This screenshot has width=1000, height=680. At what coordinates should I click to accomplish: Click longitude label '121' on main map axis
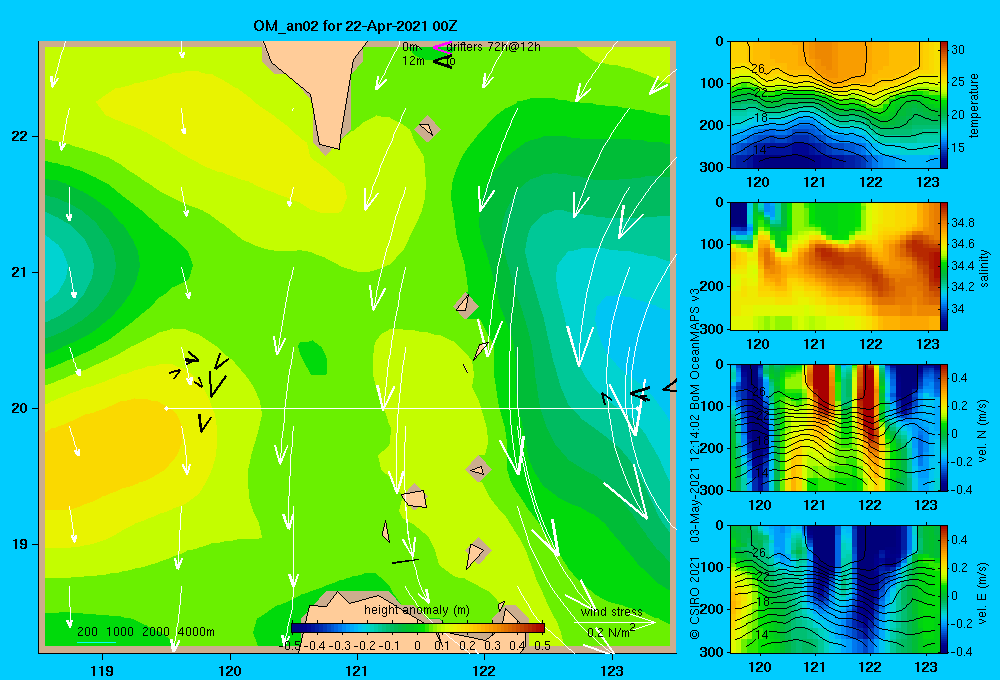tap(357, 670)
